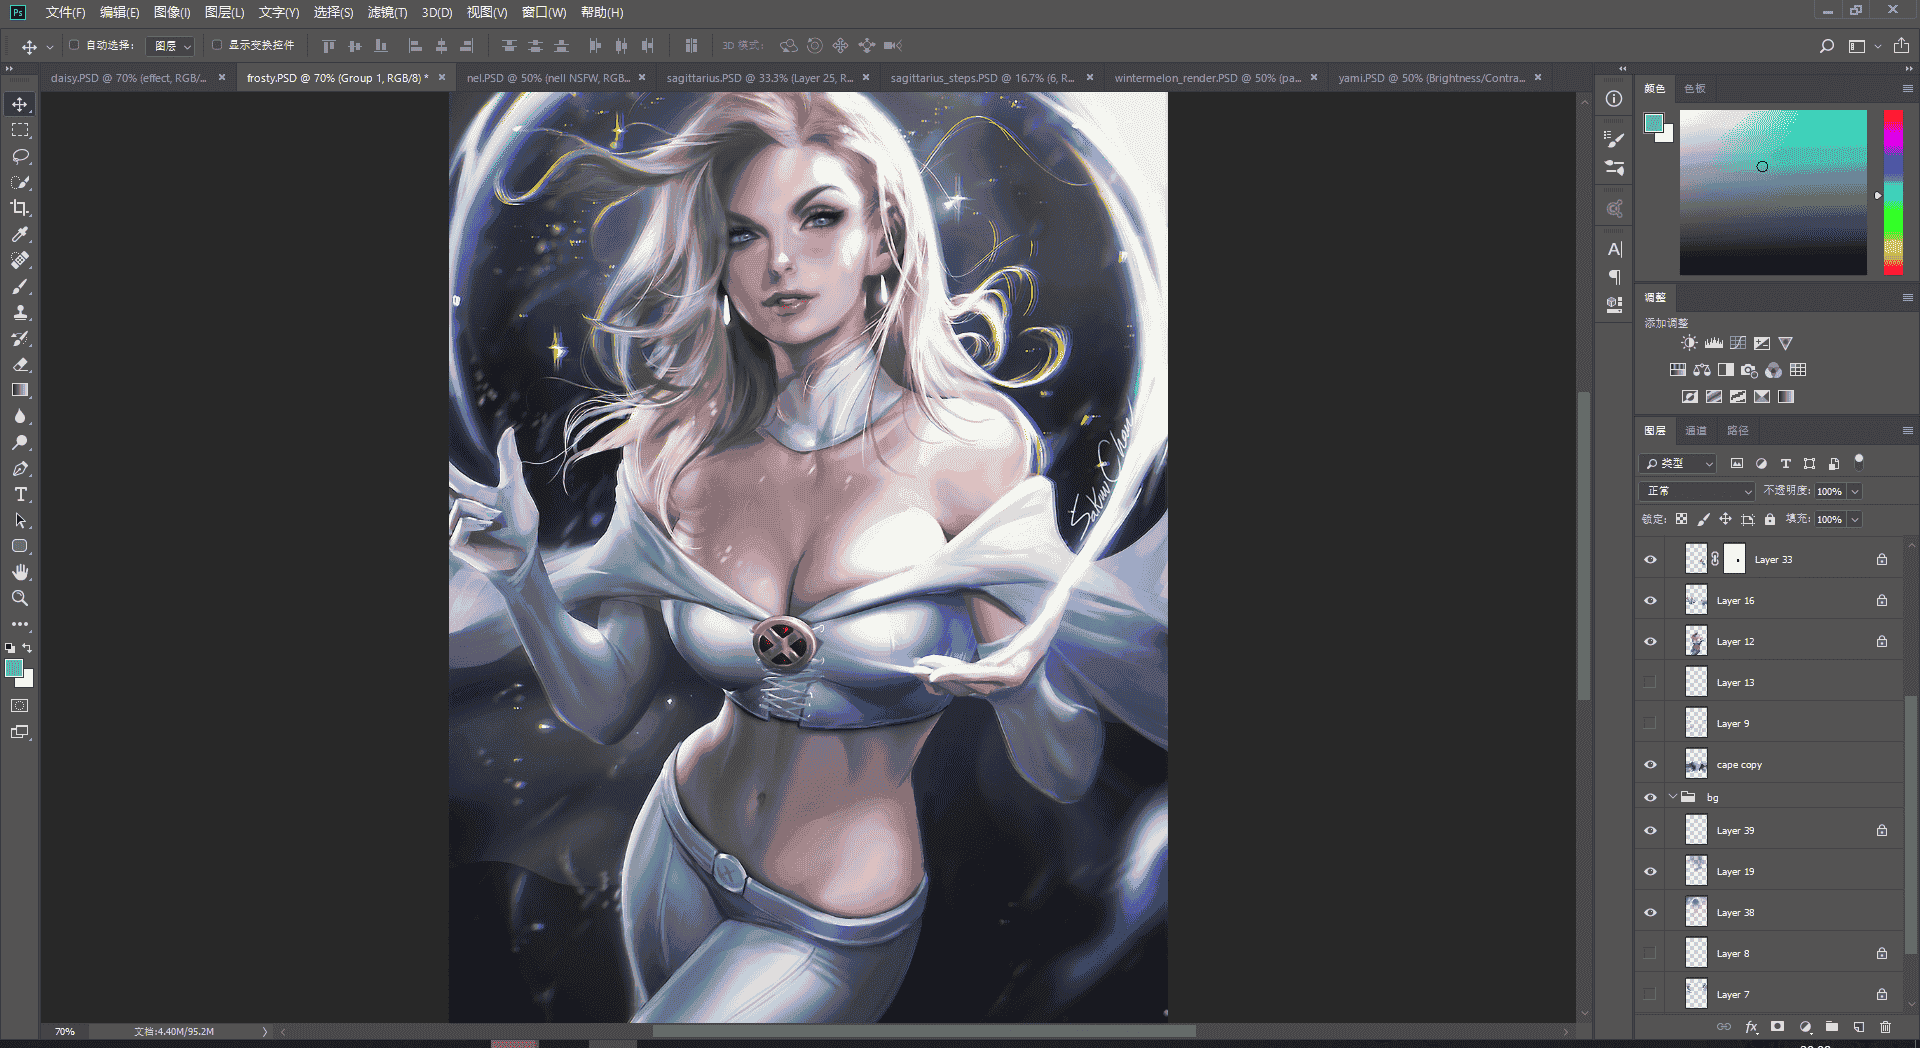This screenshot has width=1920, height=1048.
Task: Select the Brush tool
Action: coord(20,286)
